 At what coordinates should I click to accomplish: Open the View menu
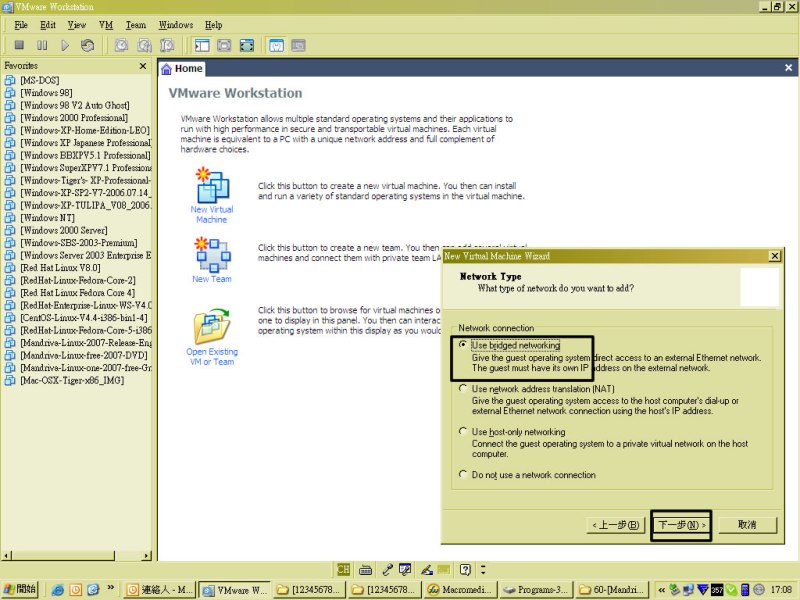(x=77, y=25)
